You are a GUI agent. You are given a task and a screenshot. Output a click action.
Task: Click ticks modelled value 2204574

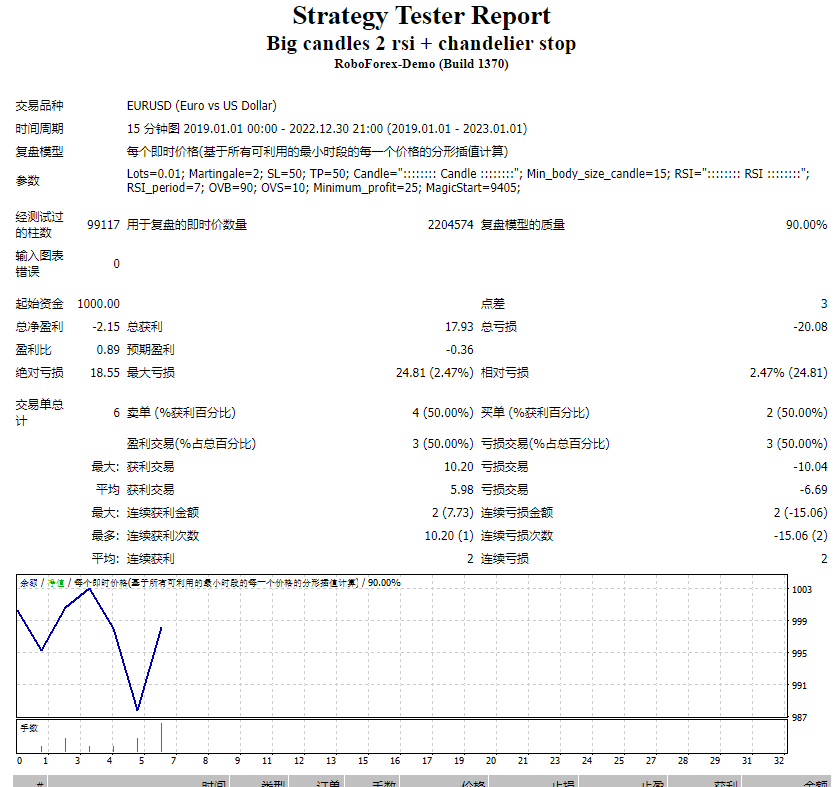click(x=451, y=224)
